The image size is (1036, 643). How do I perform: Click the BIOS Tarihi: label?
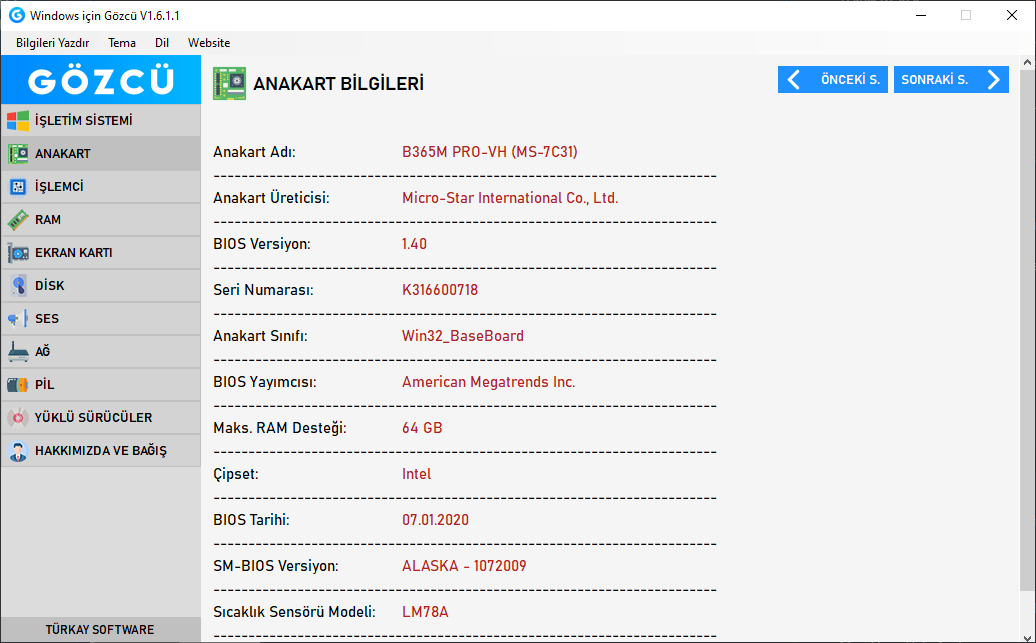point(251,520)
